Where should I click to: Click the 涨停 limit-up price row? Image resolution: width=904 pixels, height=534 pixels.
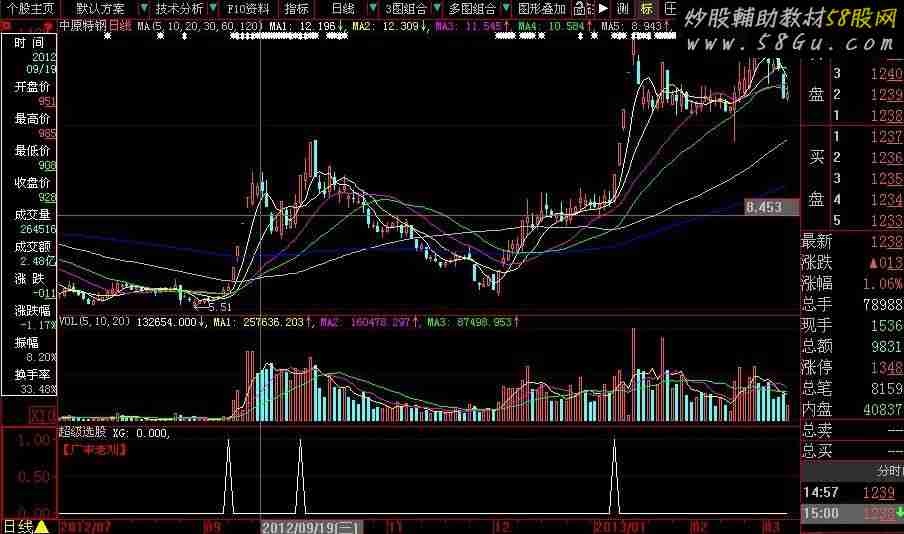(852, 367)
